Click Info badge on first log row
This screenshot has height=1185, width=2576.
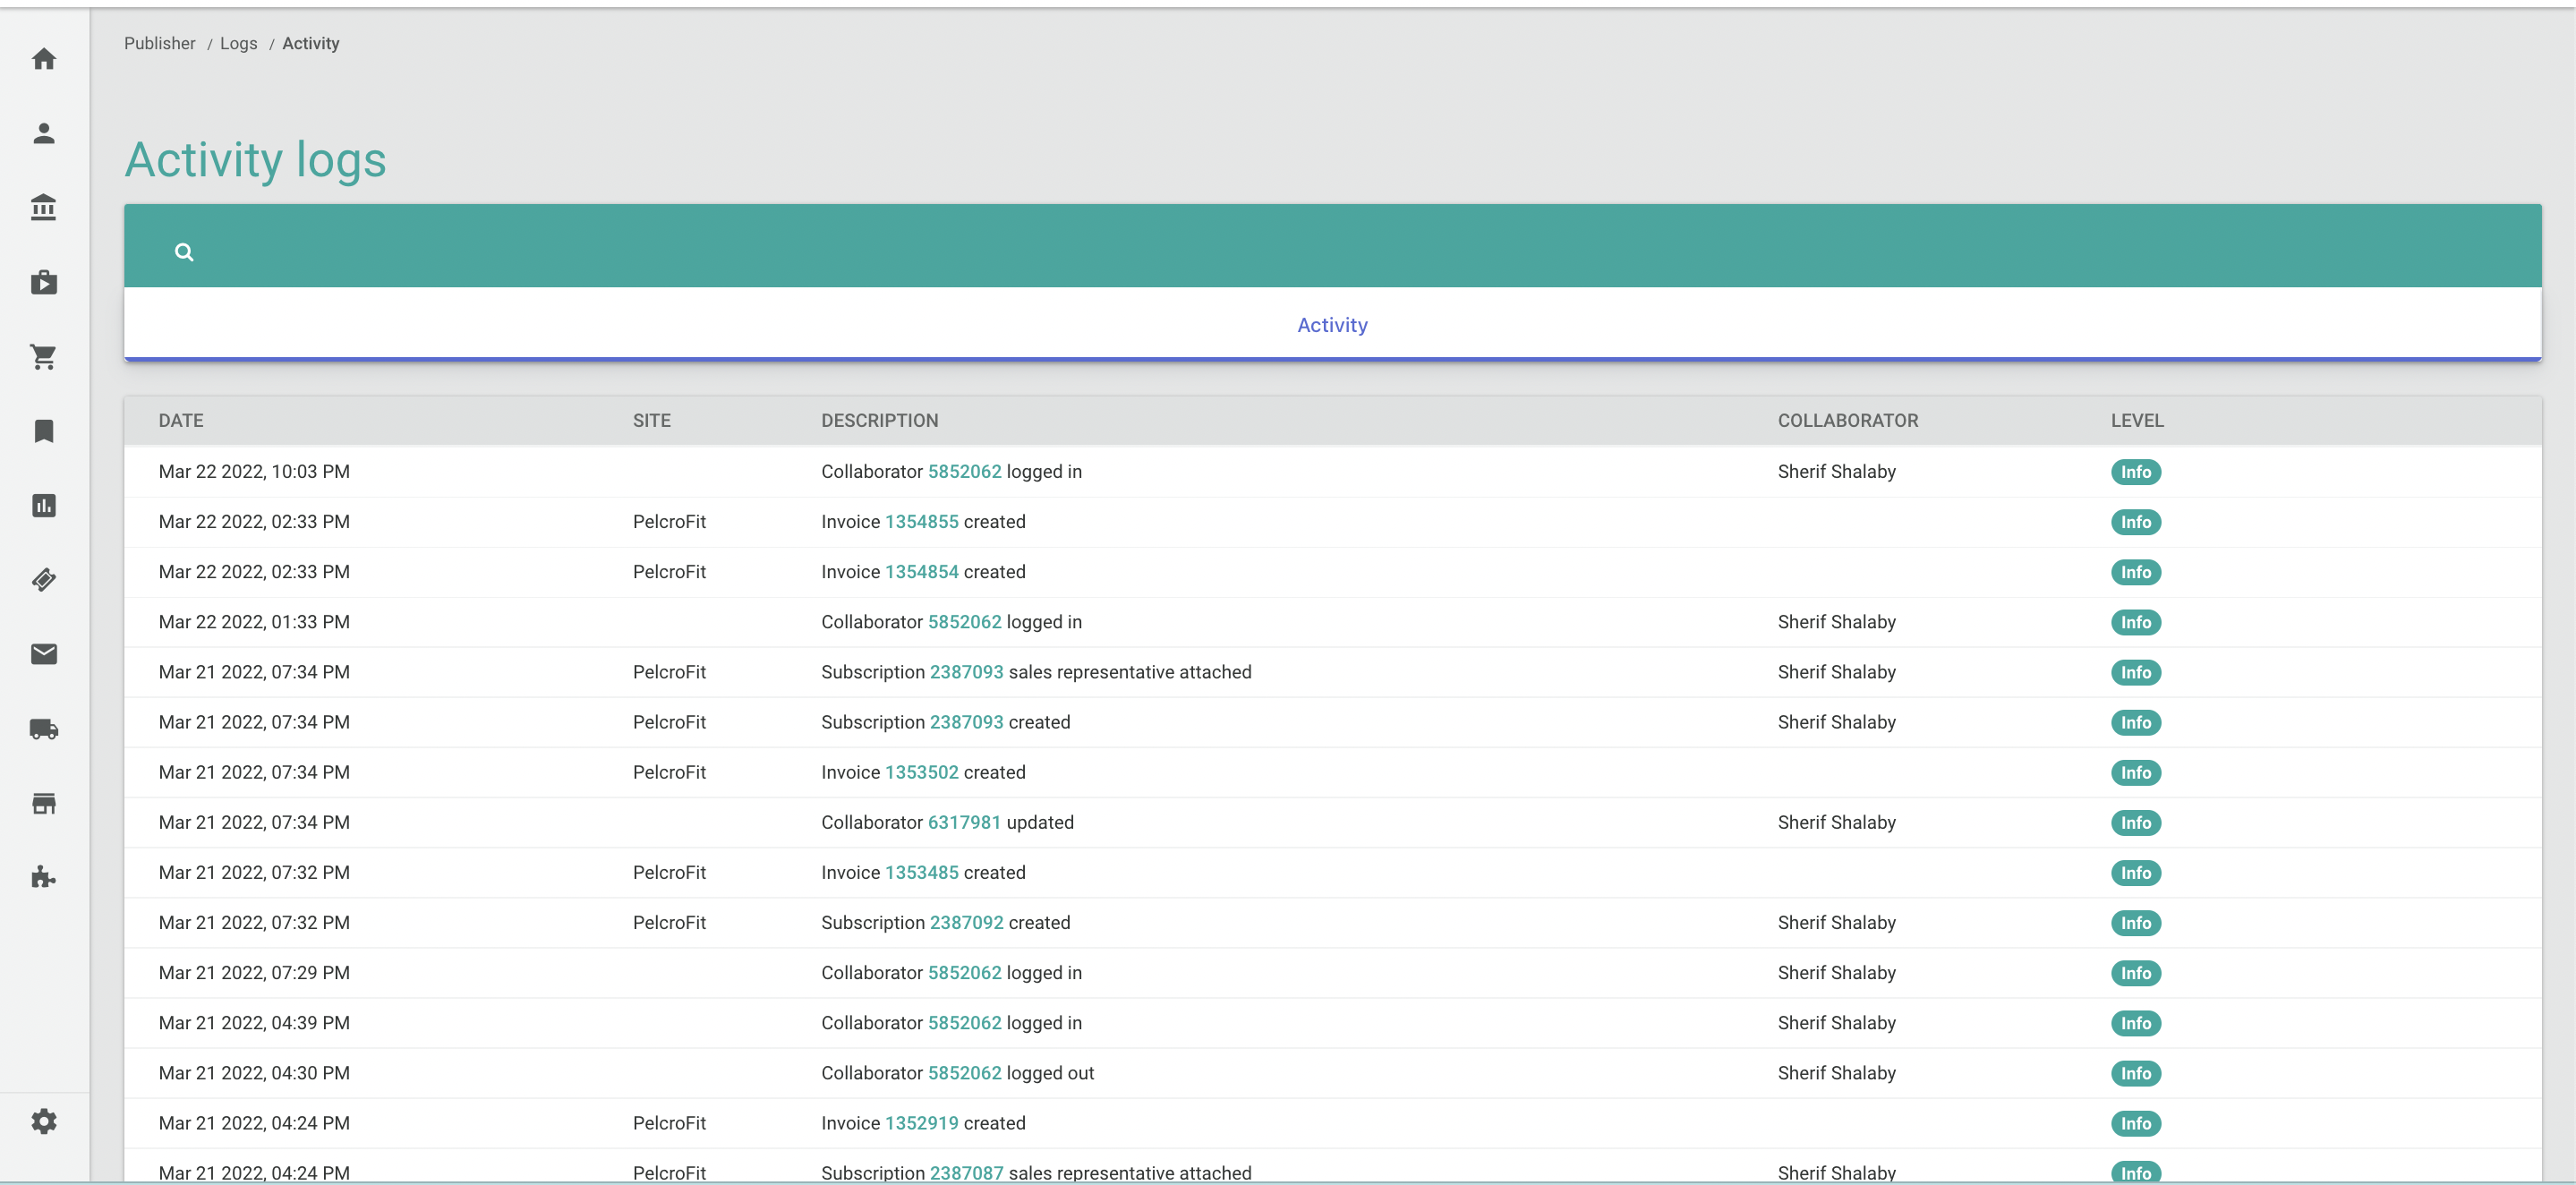tap(2135, 472)
